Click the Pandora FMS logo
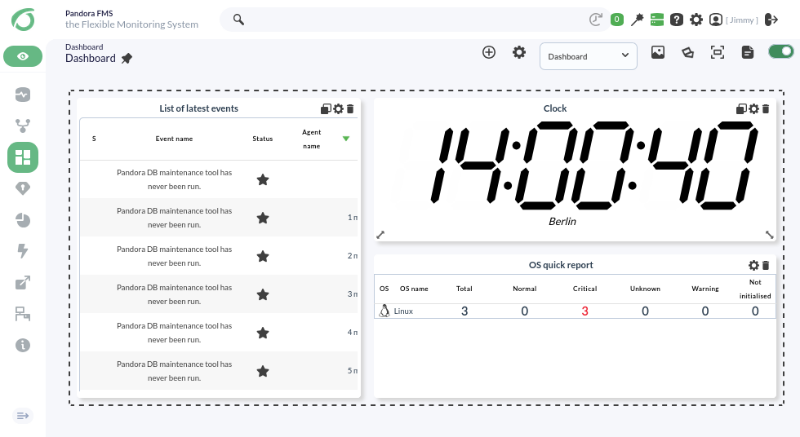Viewport: 800px width, 437px height. click(x=23, y=20)
